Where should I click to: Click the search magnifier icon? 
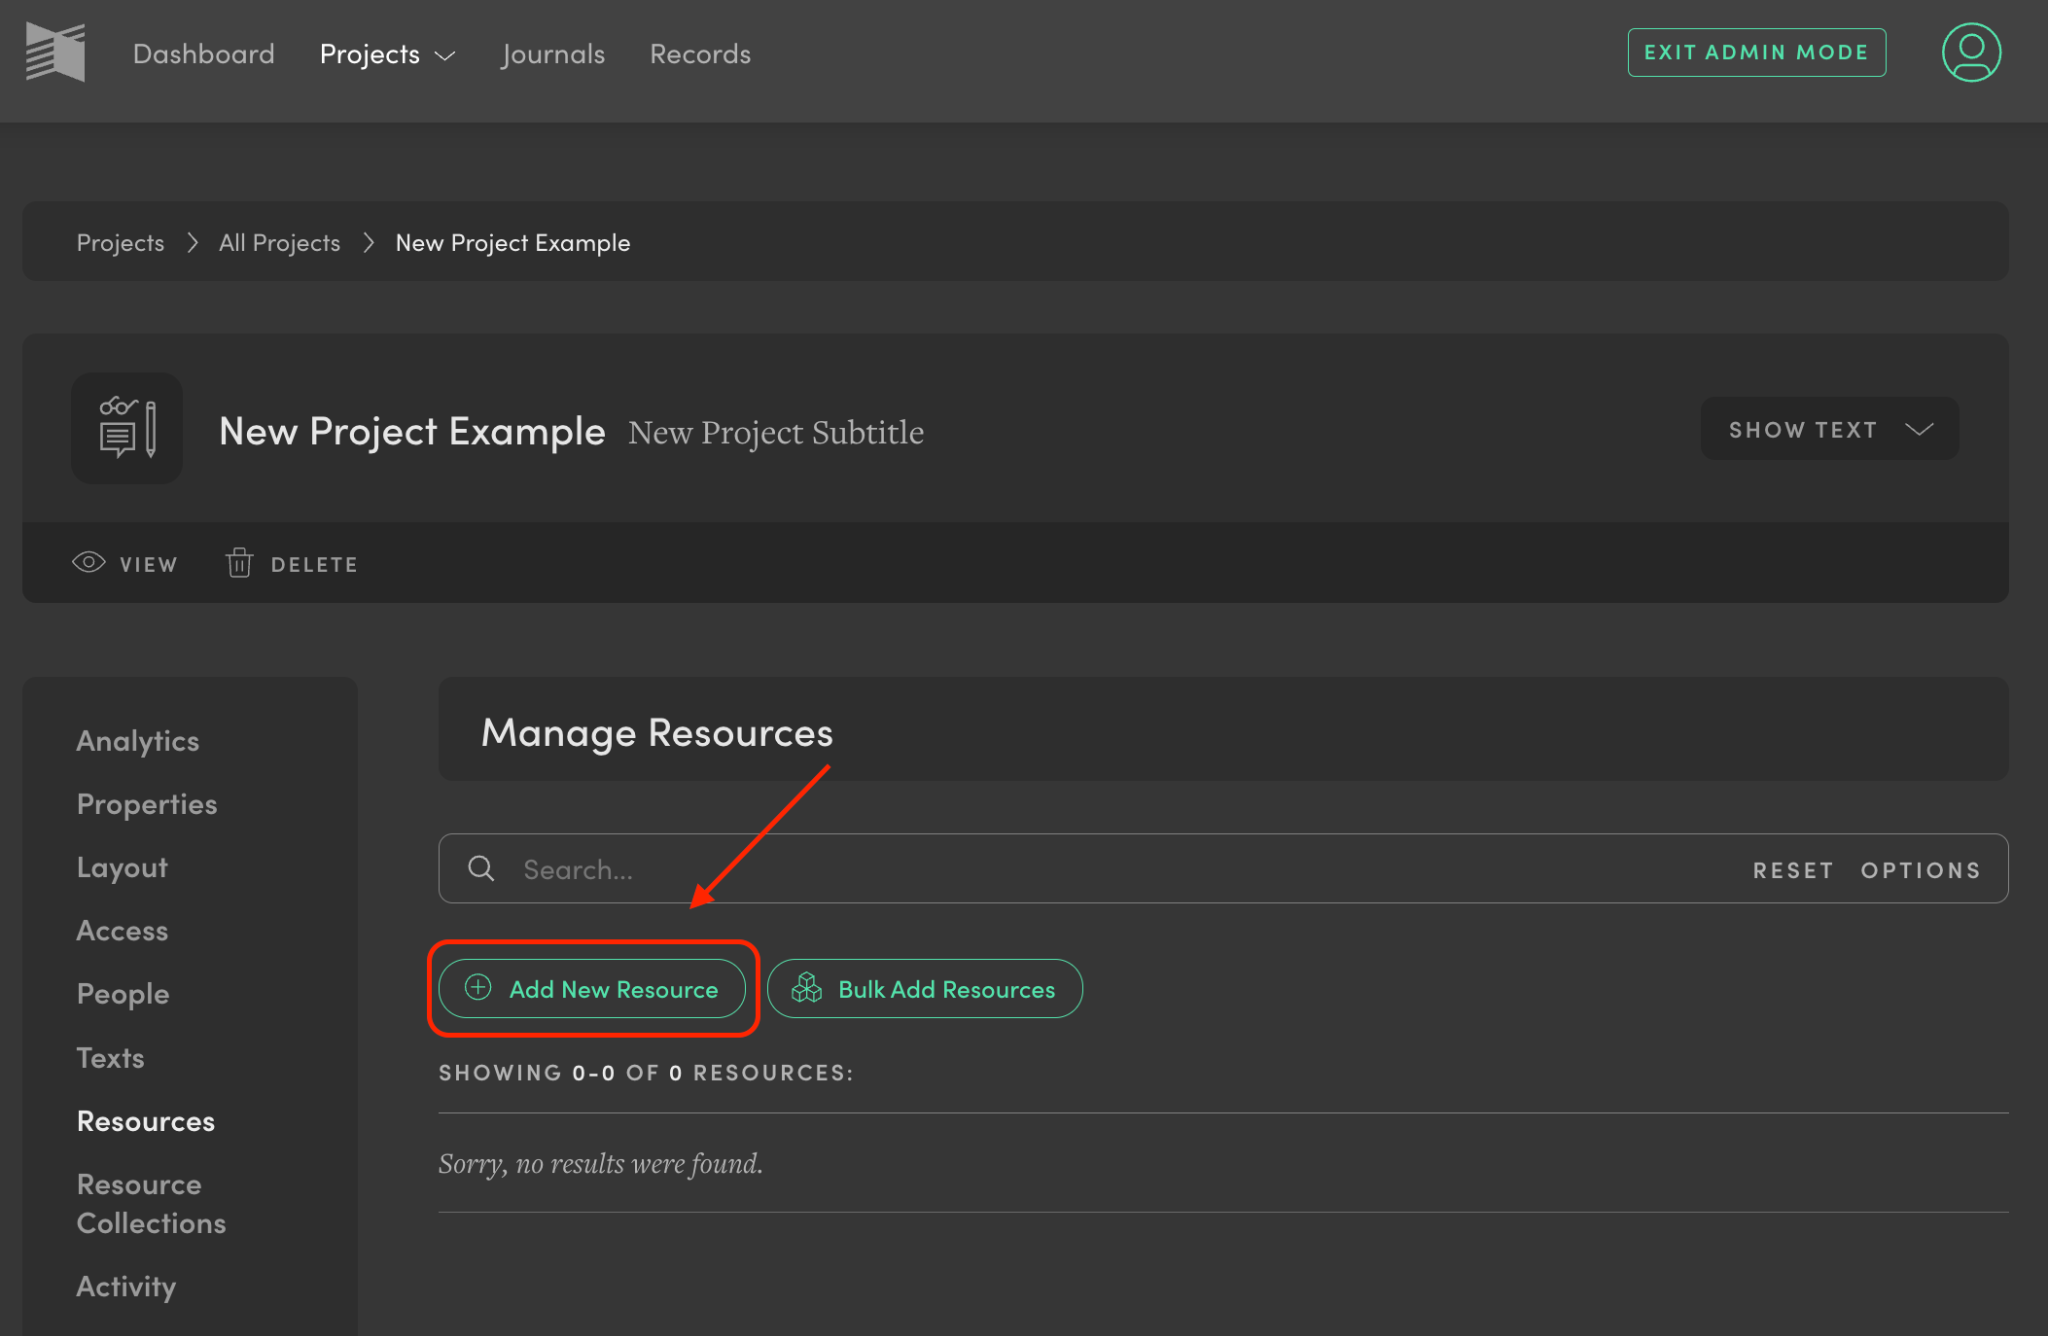tap(481, 868)
